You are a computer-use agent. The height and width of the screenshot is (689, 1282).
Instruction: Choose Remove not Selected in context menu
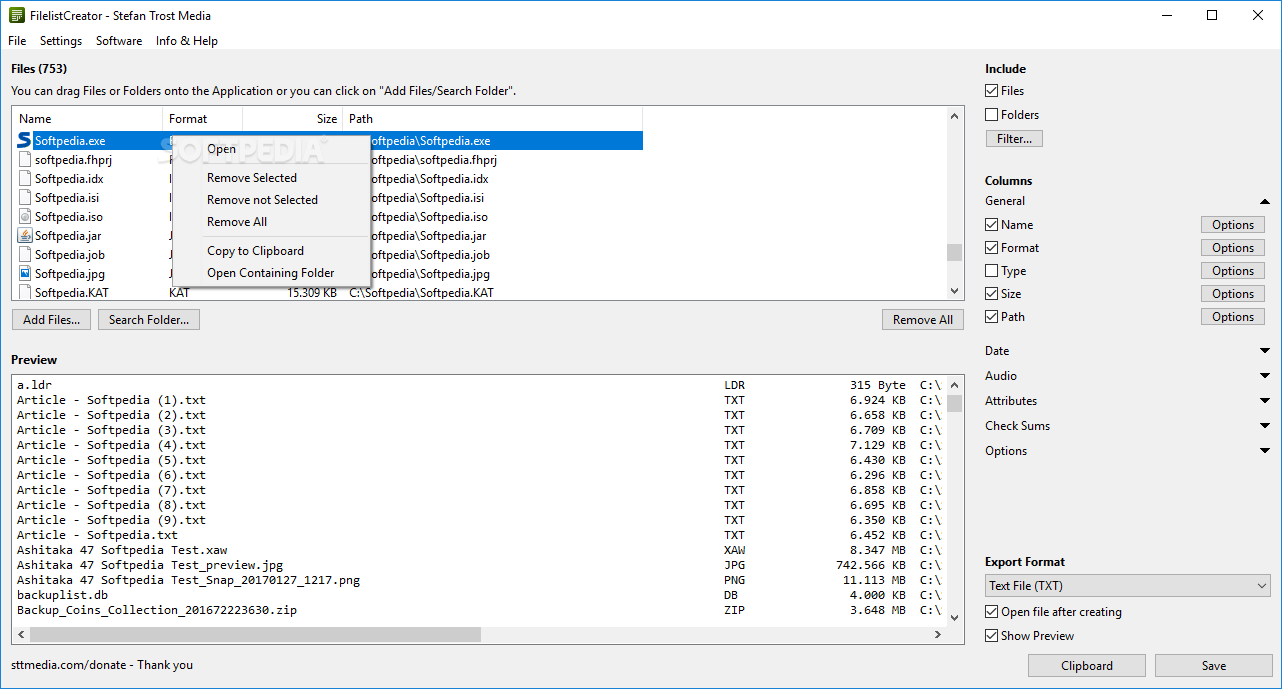click(271, 200)
